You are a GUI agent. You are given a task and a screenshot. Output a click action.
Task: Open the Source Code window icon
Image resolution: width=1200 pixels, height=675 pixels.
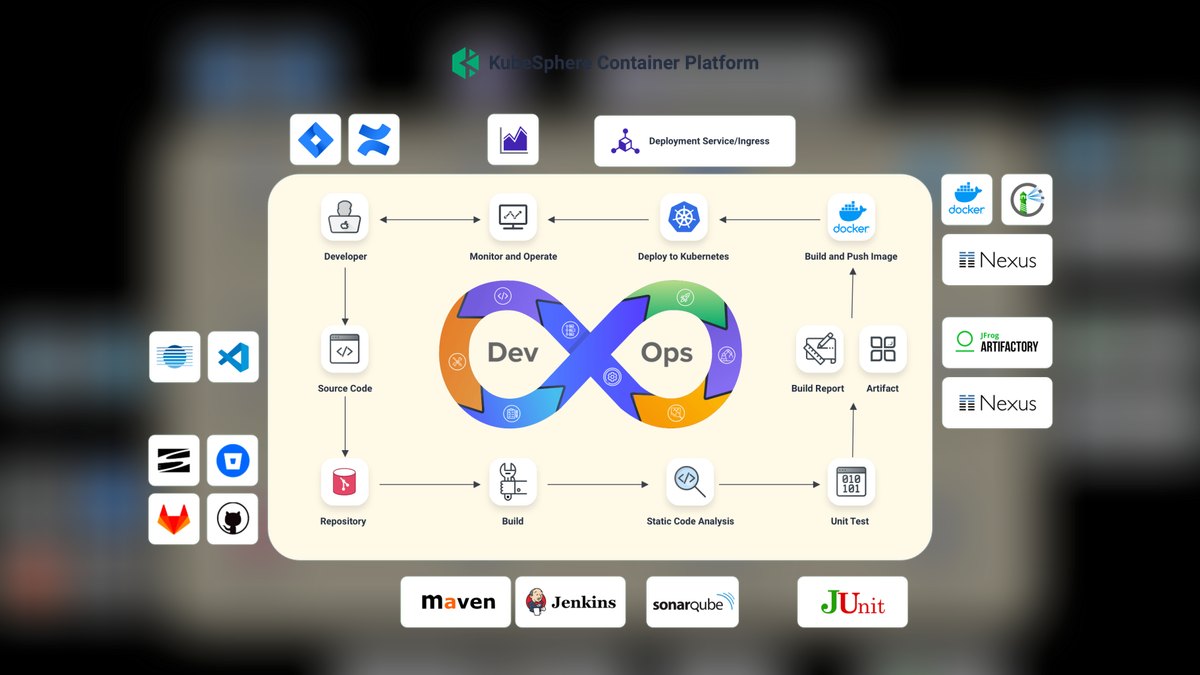point(345,351)
